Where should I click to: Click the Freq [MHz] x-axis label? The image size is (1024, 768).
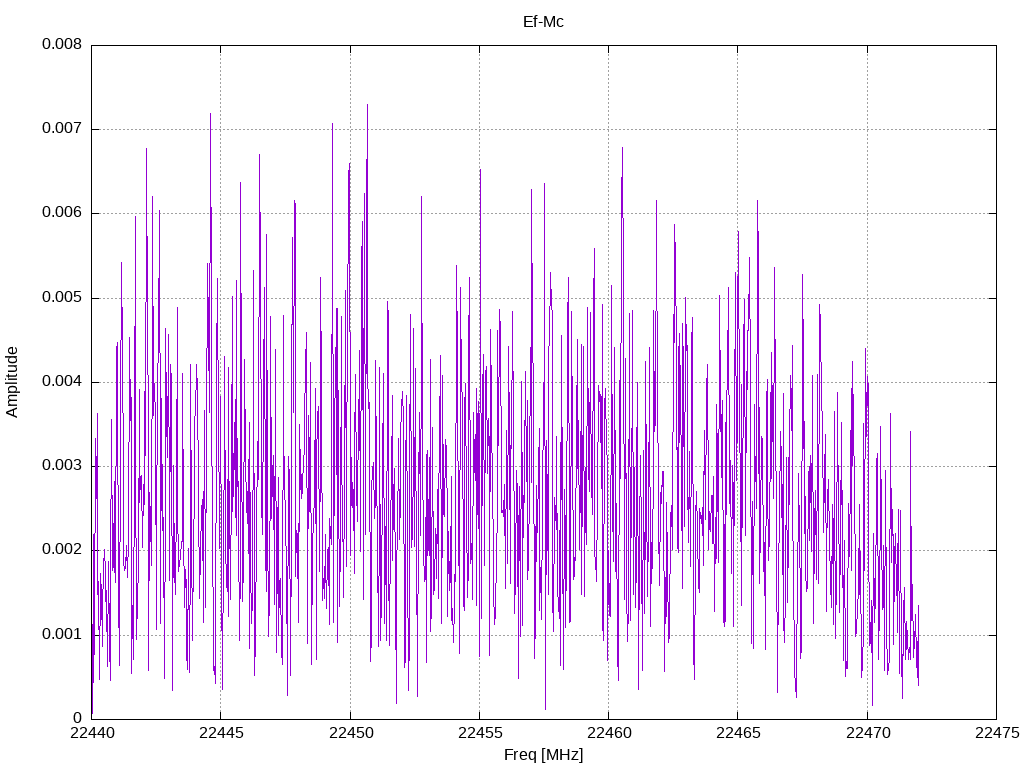[x=543, y=755]
